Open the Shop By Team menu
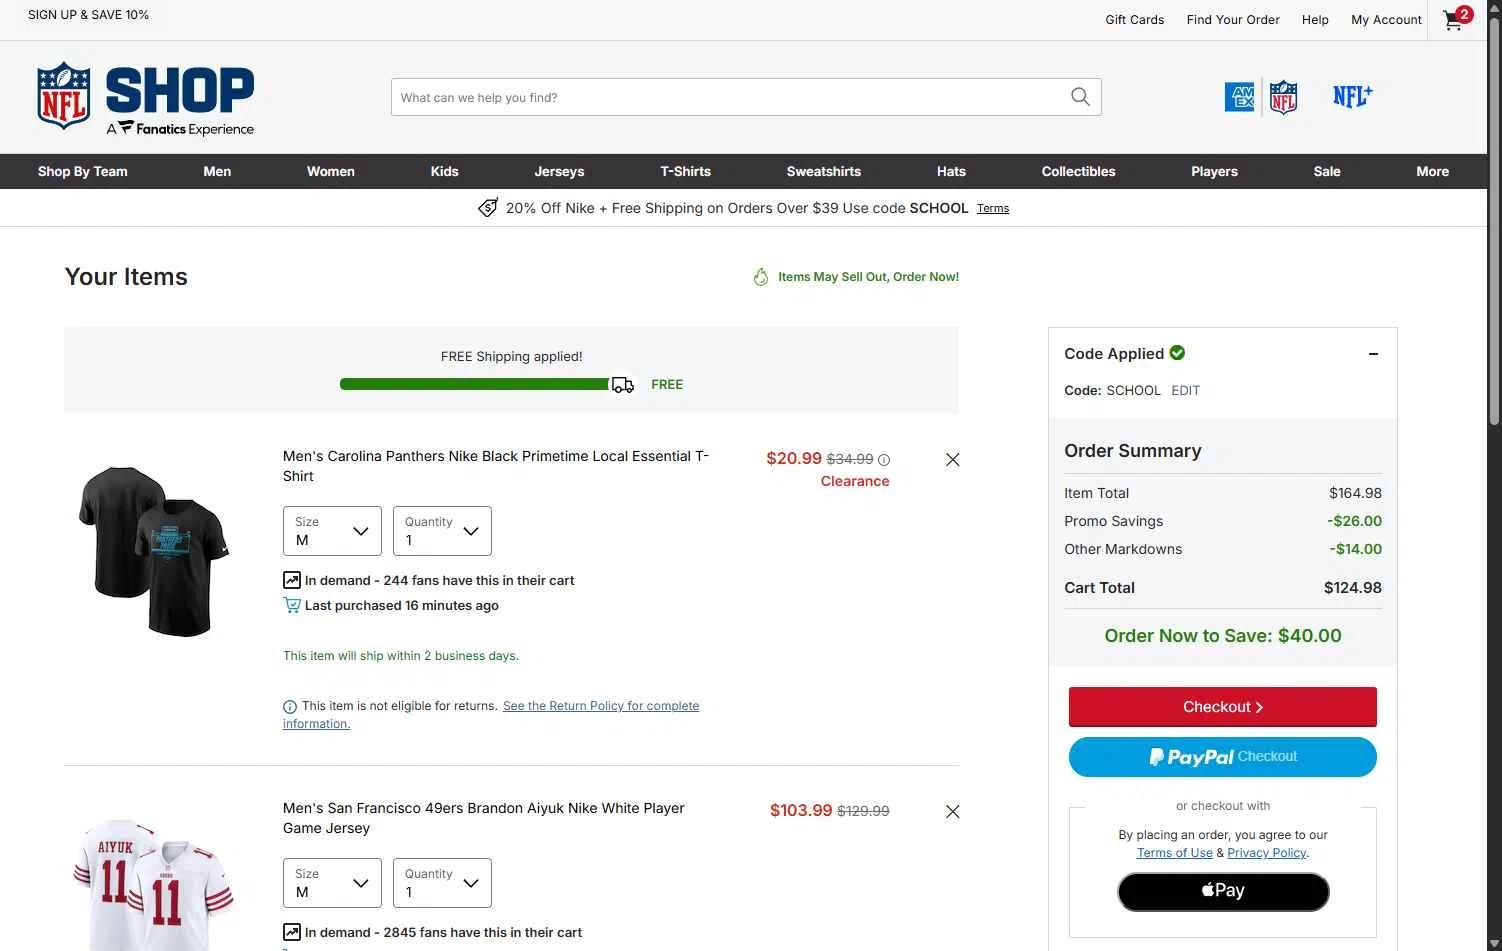The height and width of the screenshot is (951, 1502). pos(83,171)
